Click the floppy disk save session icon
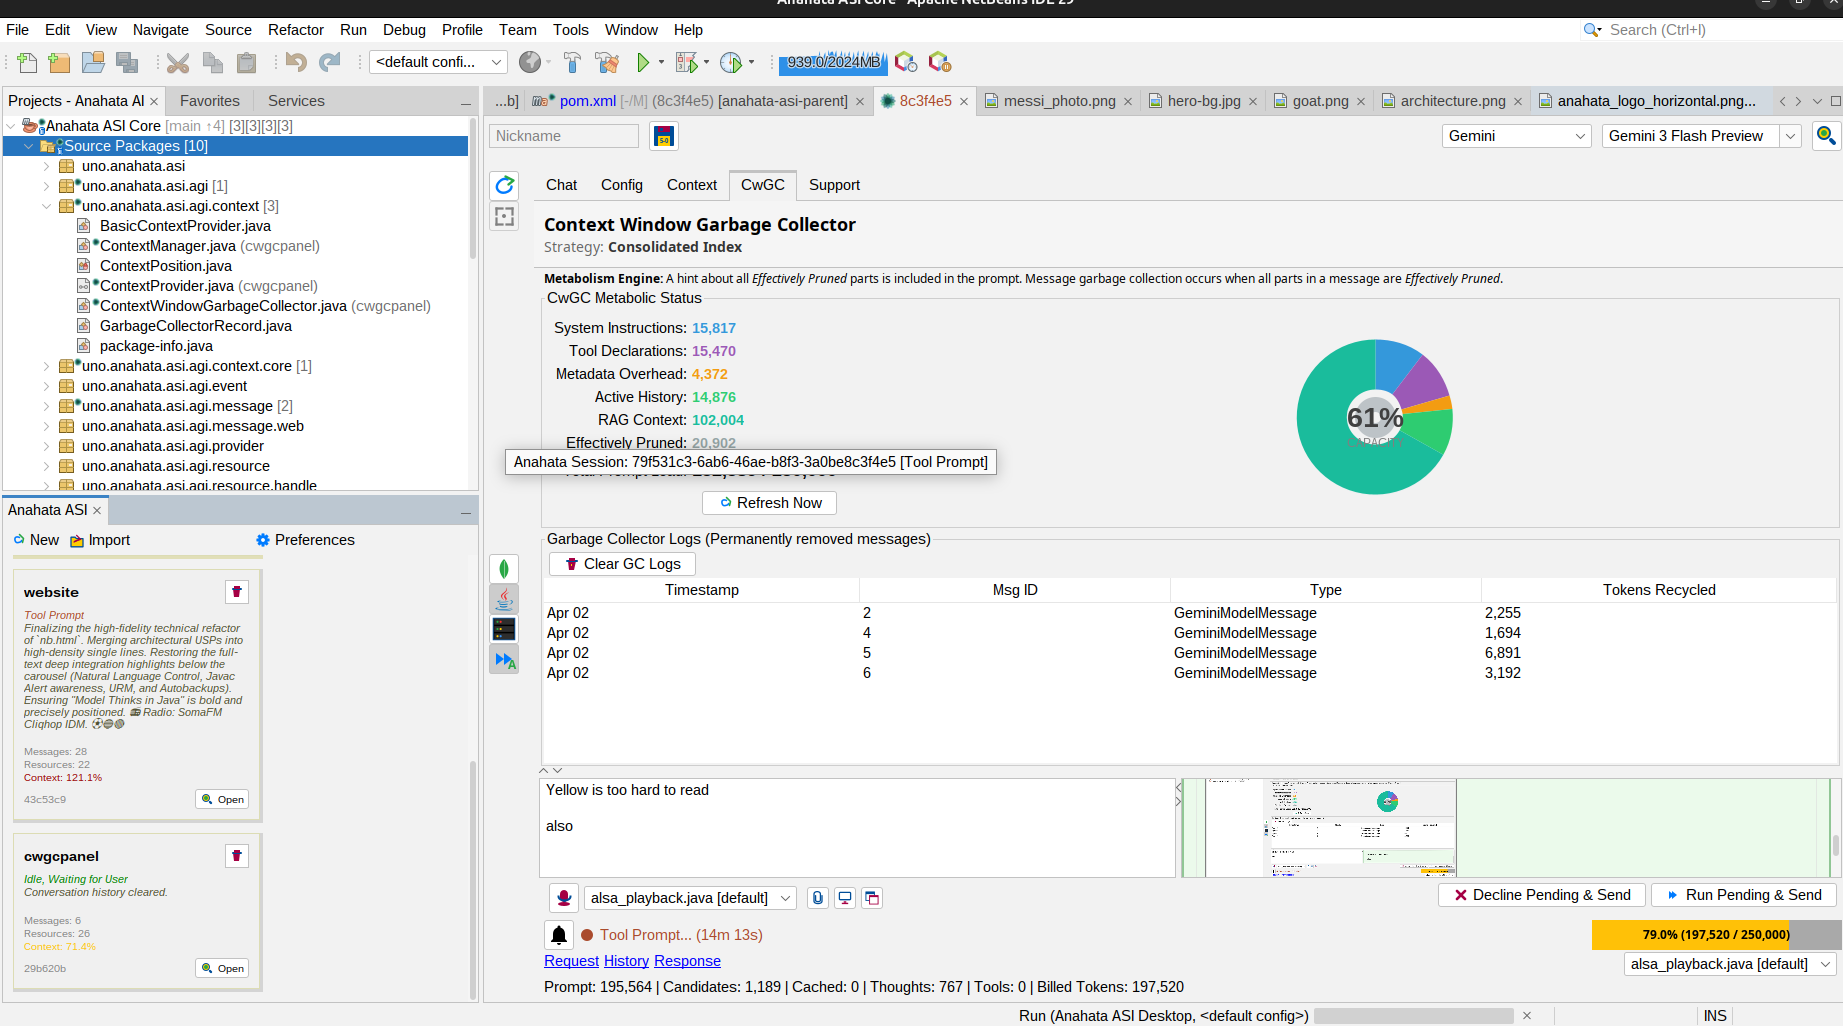Viewport: 1843px width, 1026px height. click(663, 137)
